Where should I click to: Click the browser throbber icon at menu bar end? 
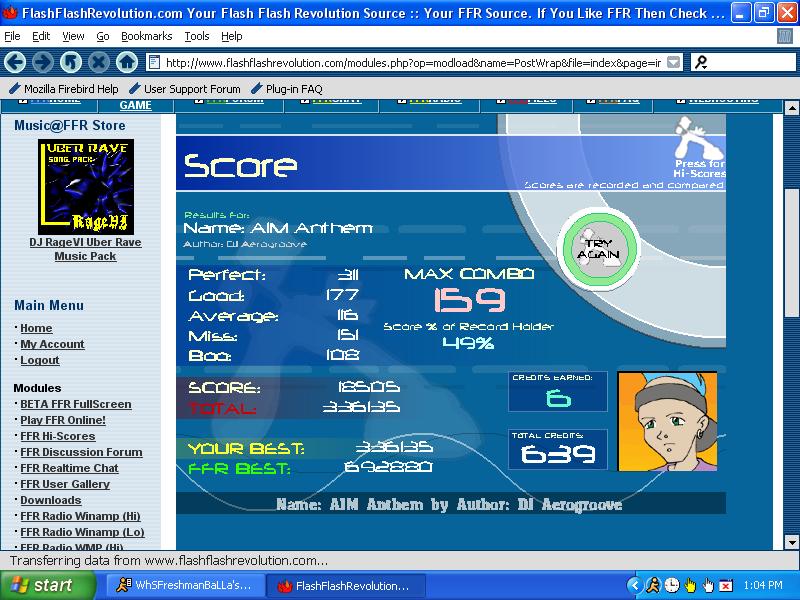point(784,36)
